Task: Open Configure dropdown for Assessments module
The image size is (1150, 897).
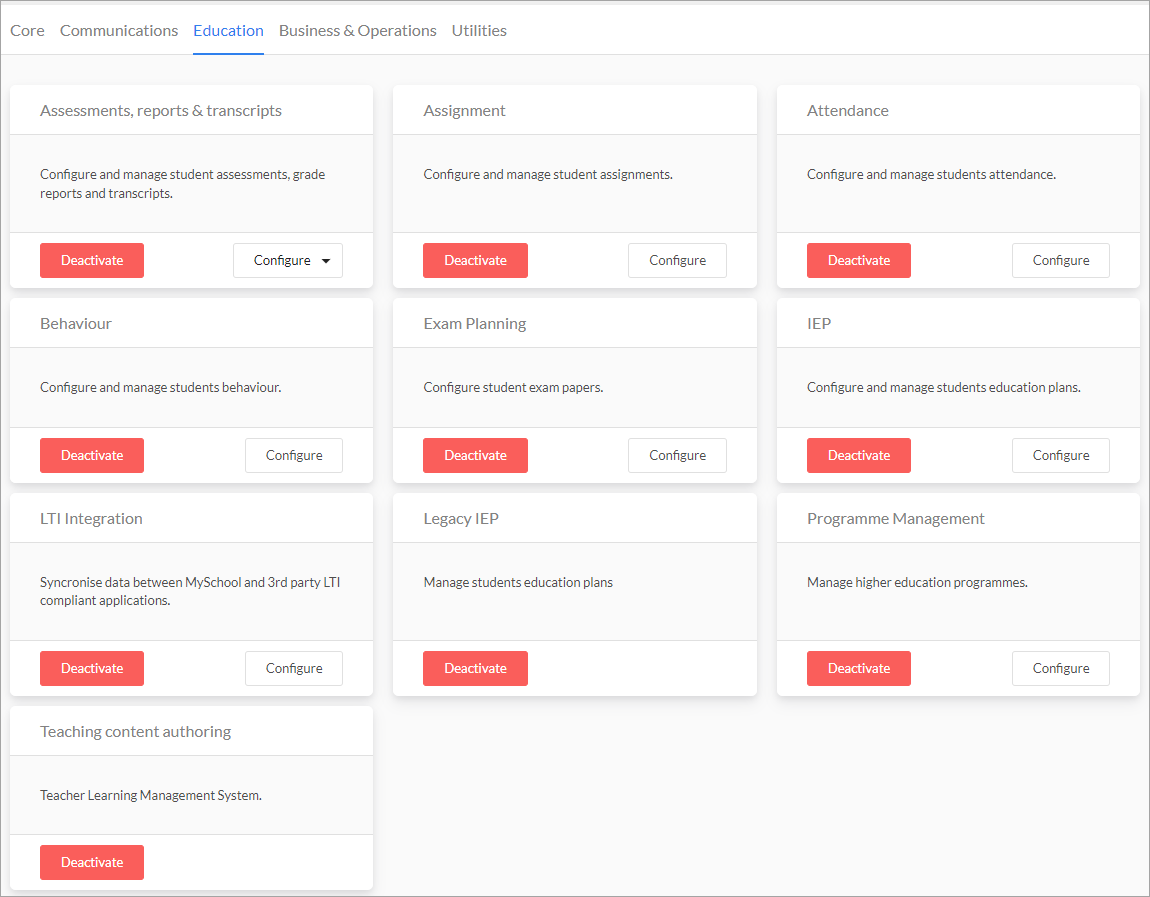Action: coord(288,260)
